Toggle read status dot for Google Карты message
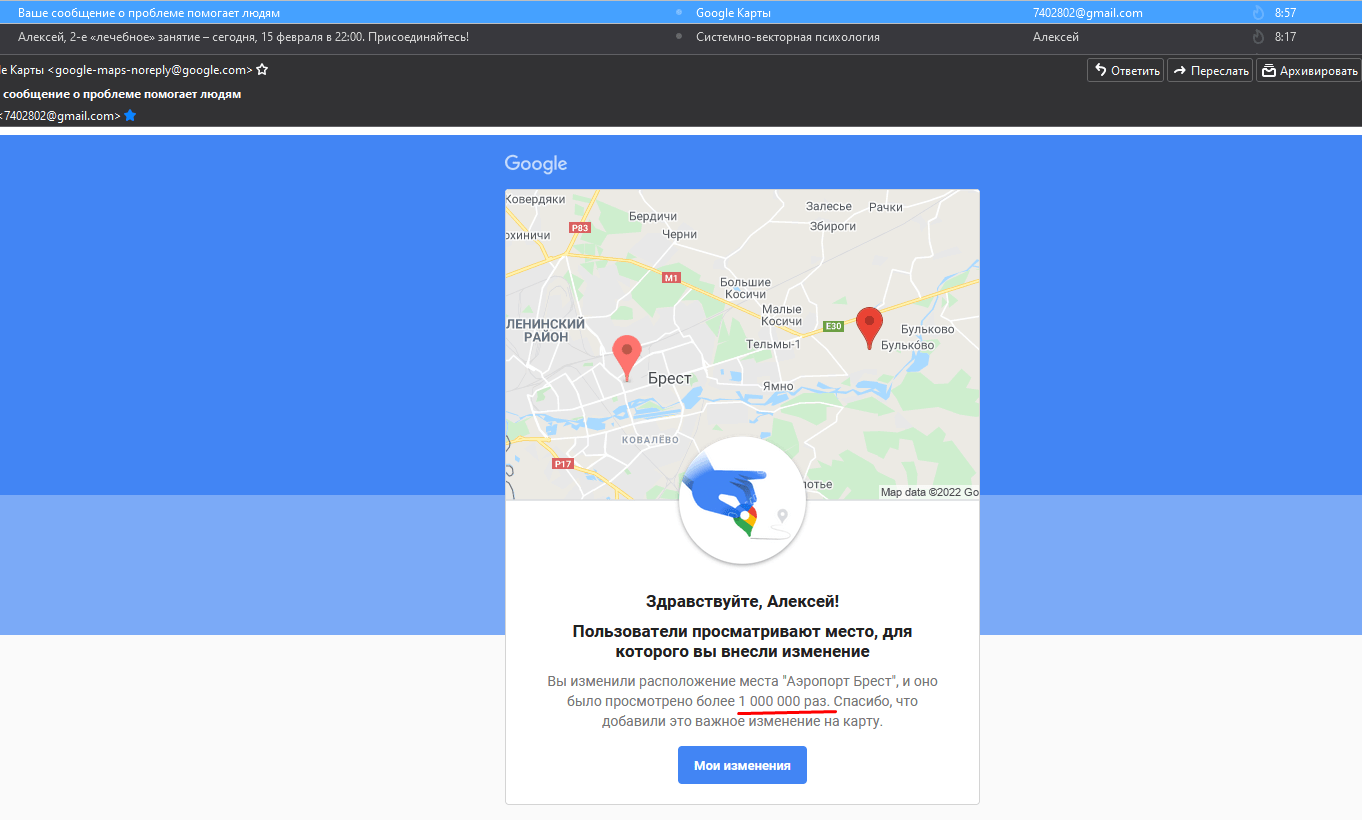Image resolution: width=1362 pixels, height=820 pixels. pos(679,13)
